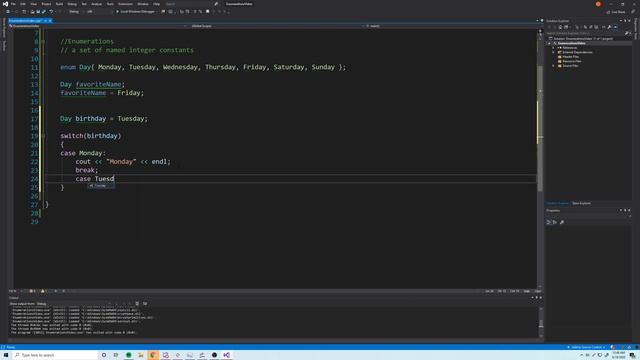Click the Task View taskbar icon
640x360 pixels.
[x=116, y=355]
